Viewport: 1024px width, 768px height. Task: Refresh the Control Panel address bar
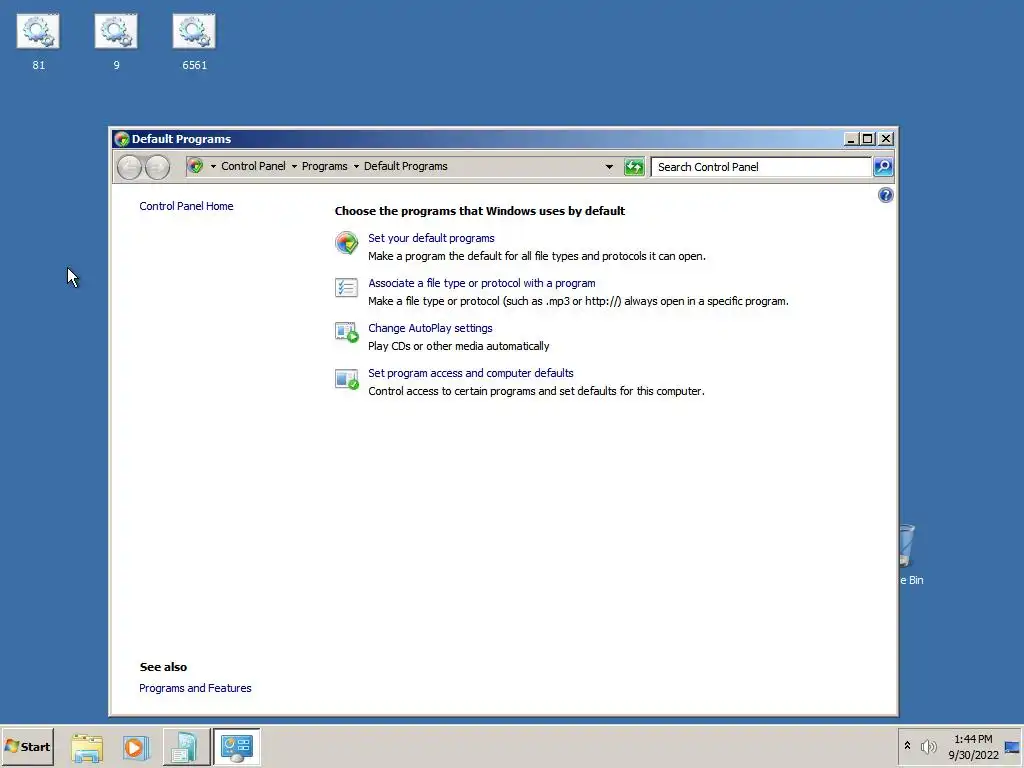point(633,167)
